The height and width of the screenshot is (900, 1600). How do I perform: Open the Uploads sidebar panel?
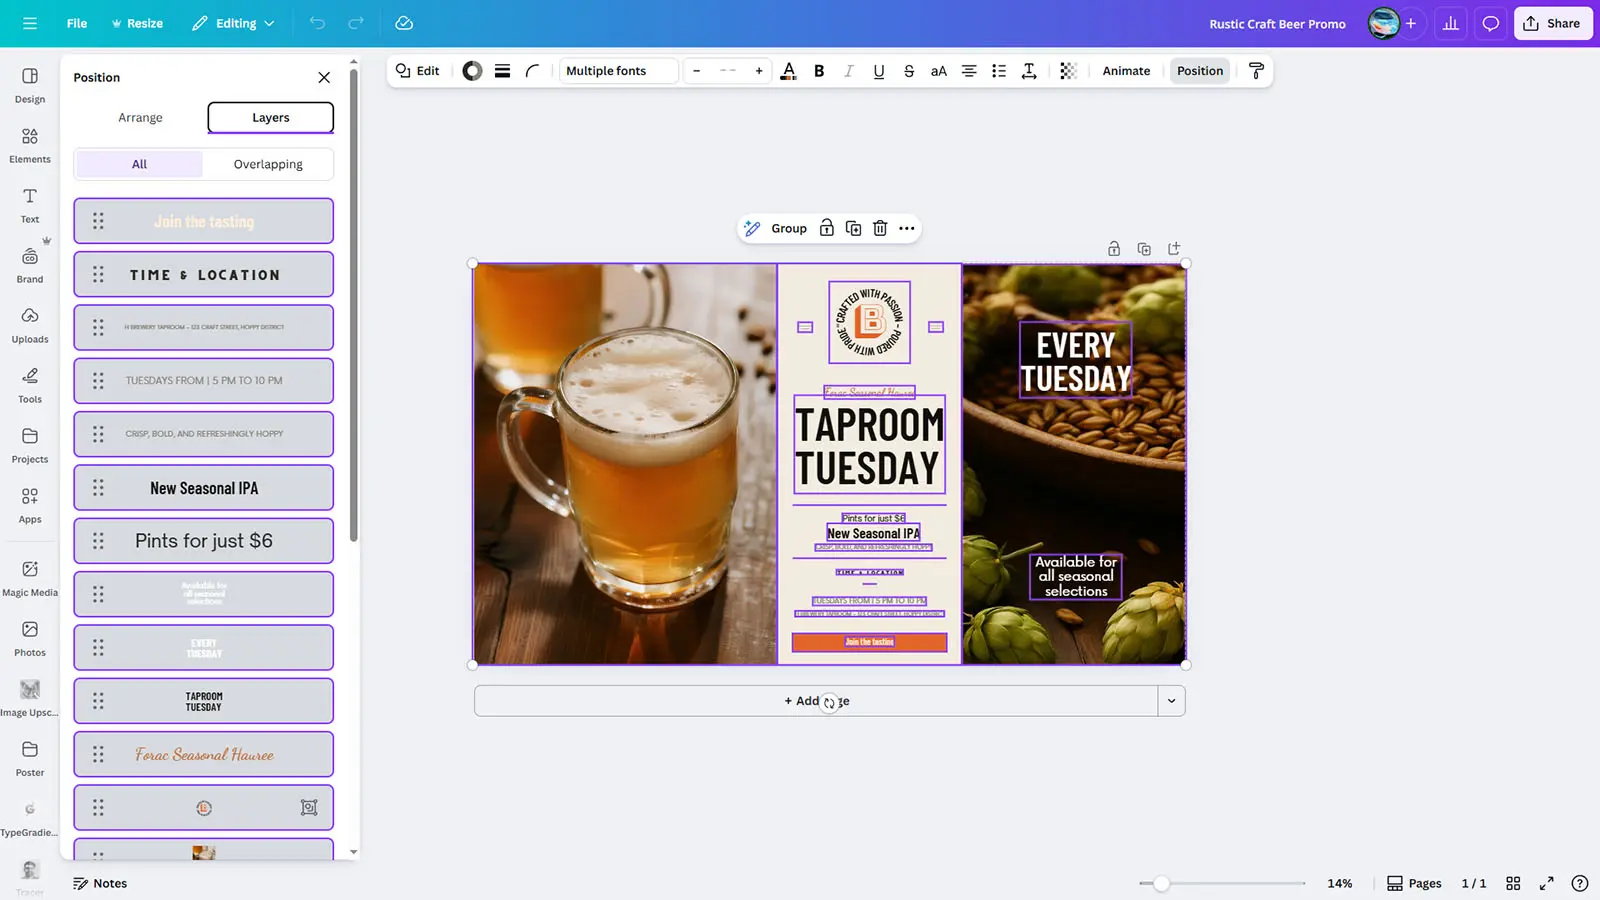pos(30,325)
